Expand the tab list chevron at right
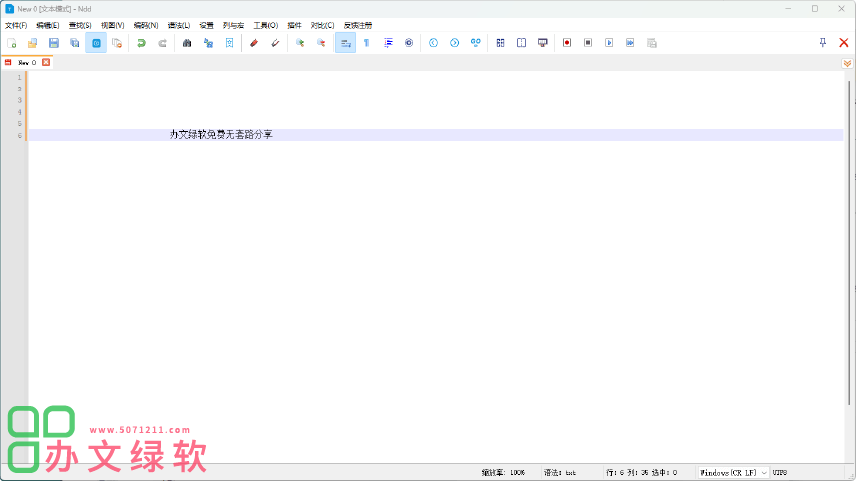Image resolution: width=856 pixels, height=482 pixels. click(847, 63)
